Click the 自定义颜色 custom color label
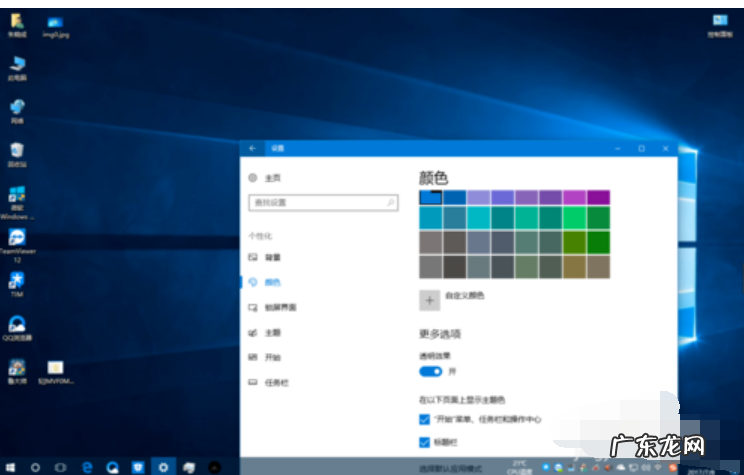The image size is (744, 475). [x=465, y=296]
